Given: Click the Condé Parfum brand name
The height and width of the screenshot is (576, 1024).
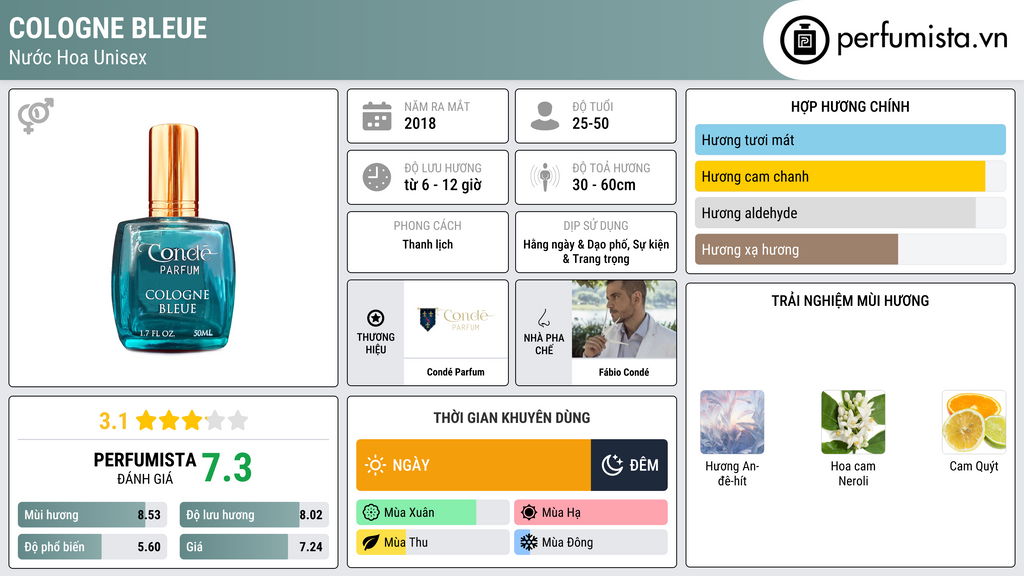Looking at the screenshot, I should tap(455, 372).
